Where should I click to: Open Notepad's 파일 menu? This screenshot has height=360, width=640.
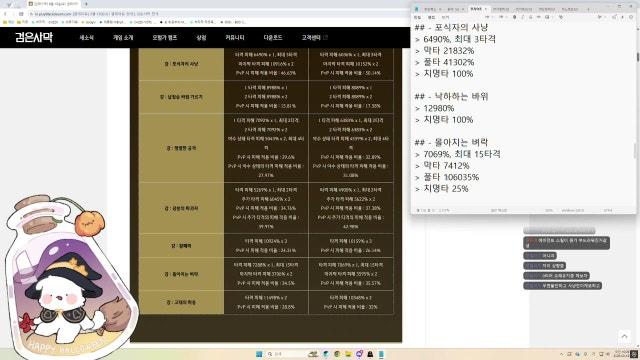click(417, 18)
